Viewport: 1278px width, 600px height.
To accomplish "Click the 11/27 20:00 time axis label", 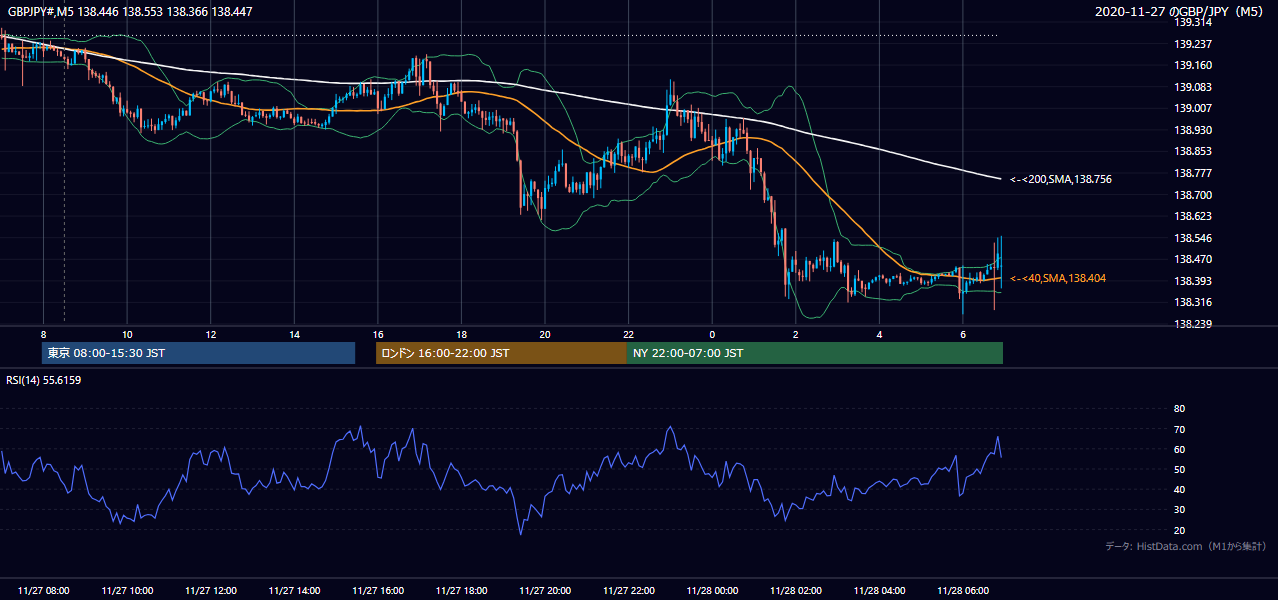I will pos(545,591).
